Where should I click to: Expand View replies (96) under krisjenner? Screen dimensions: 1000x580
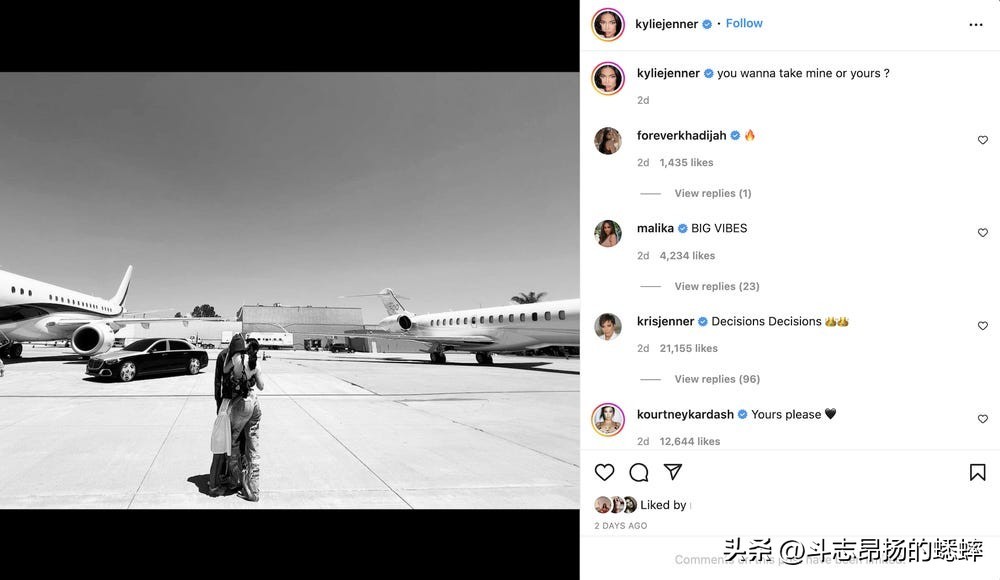pyautogui.click(x=717, y=379)
